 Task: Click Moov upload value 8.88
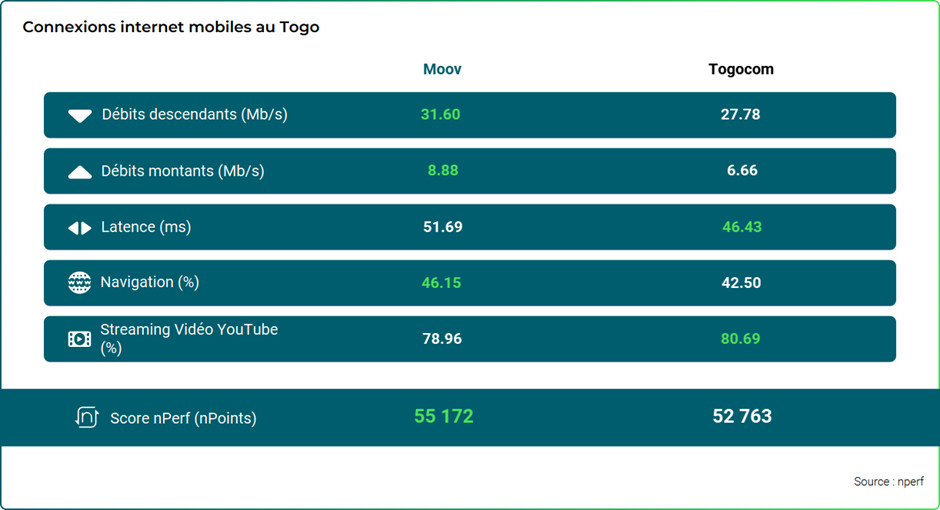443,170
